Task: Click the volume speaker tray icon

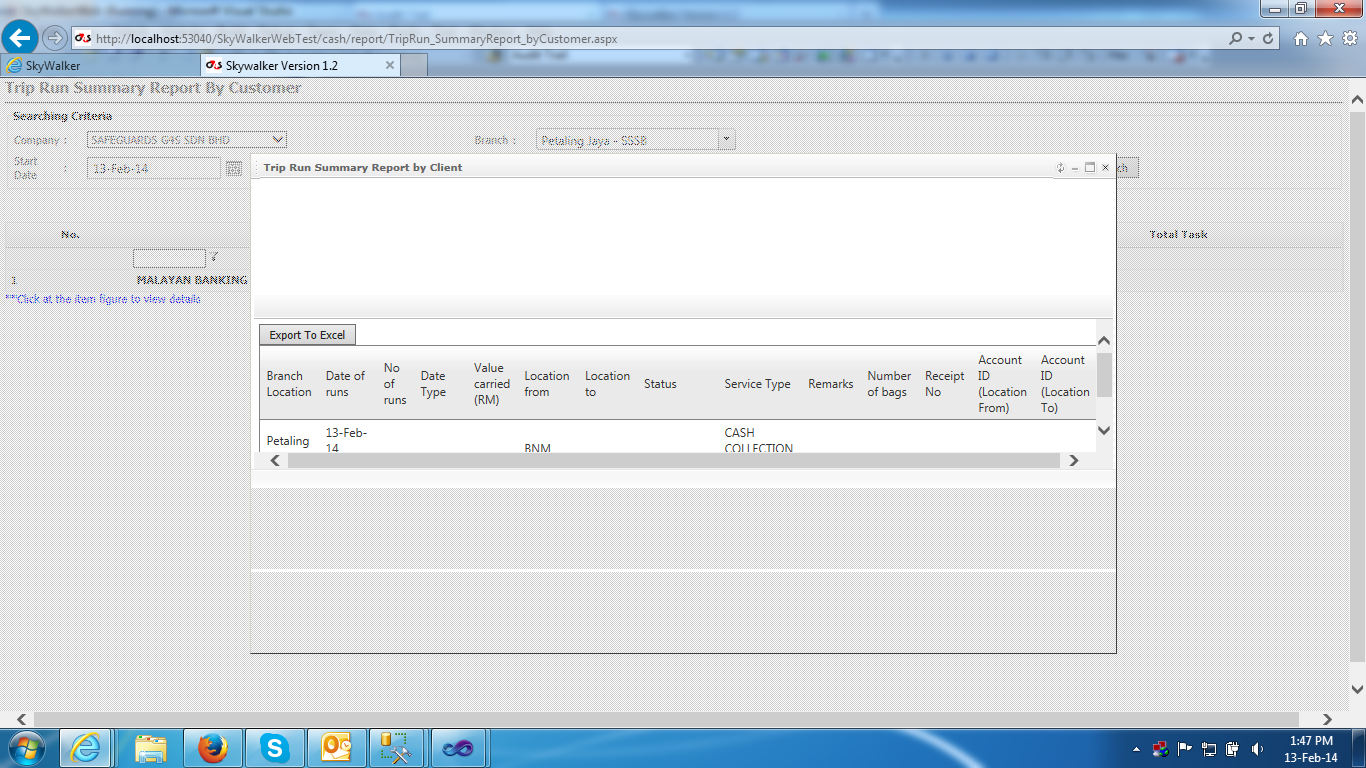Action: (x=1256, y=749)
